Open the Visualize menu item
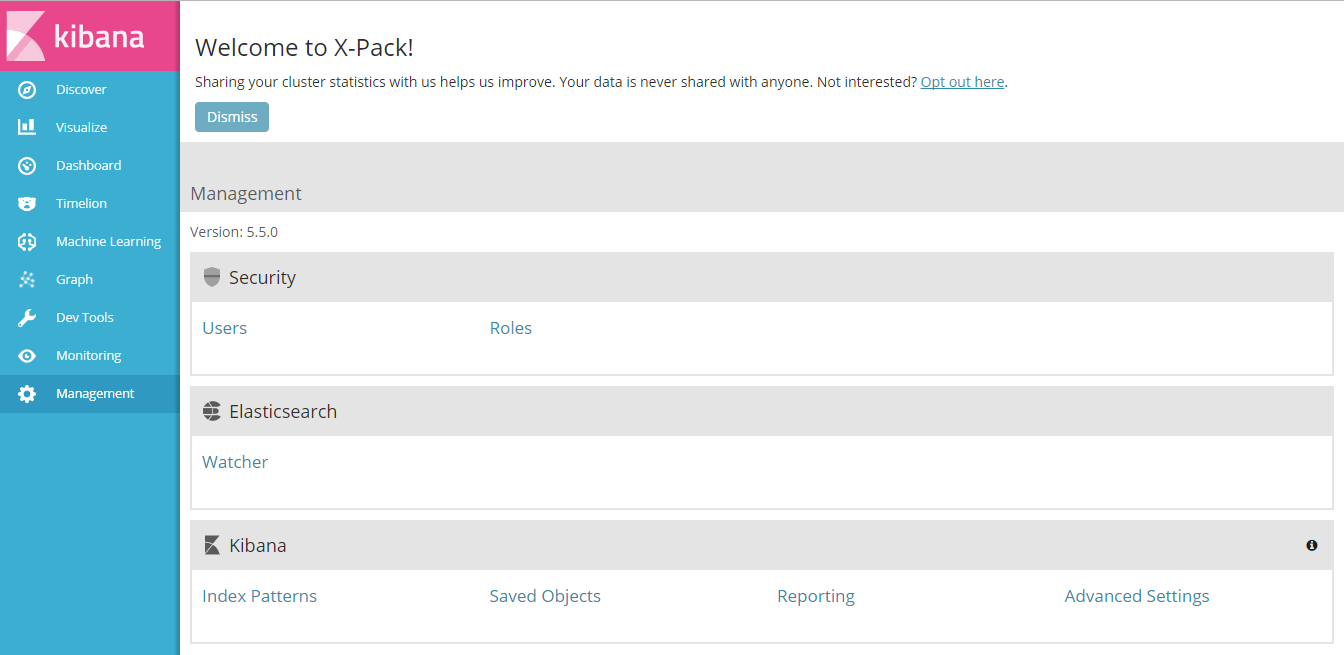 (x=90, y=127)
